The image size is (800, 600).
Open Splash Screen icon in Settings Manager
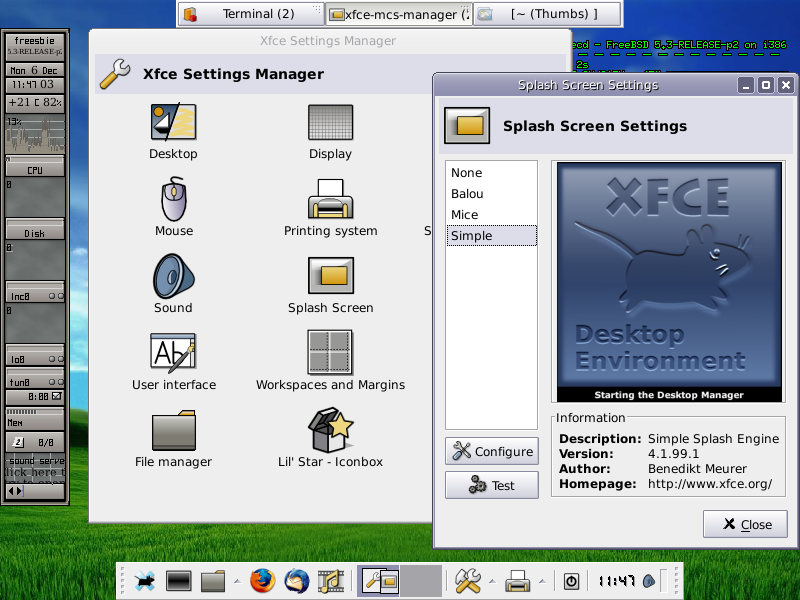(x=331, y=276)
